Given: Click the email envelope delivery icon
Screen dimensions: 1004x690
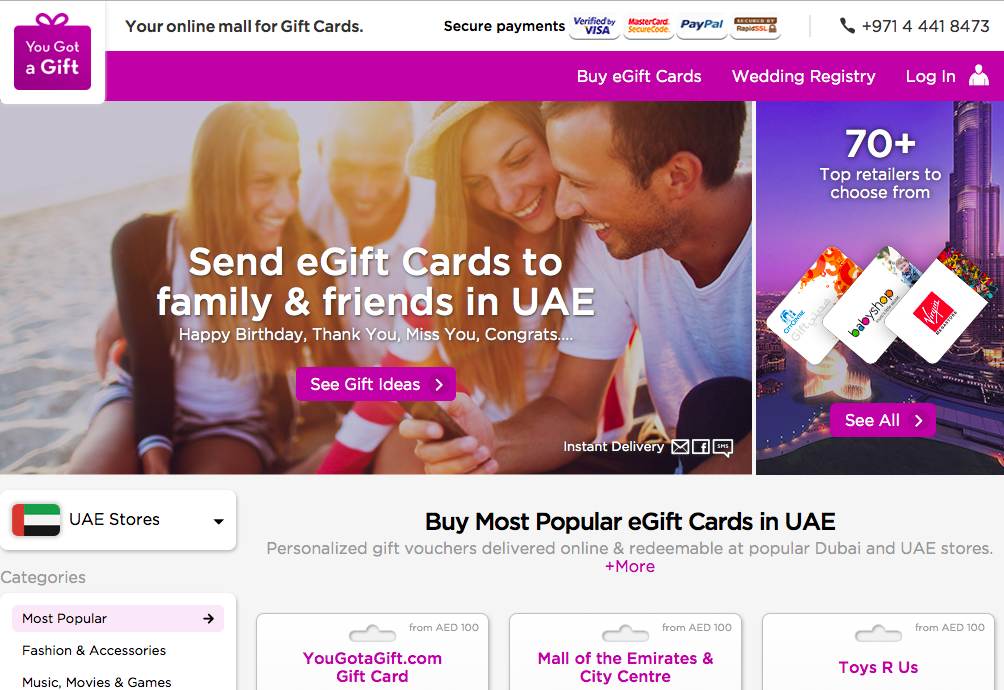Looking at the screenshot, I should [x=680, y=447].
